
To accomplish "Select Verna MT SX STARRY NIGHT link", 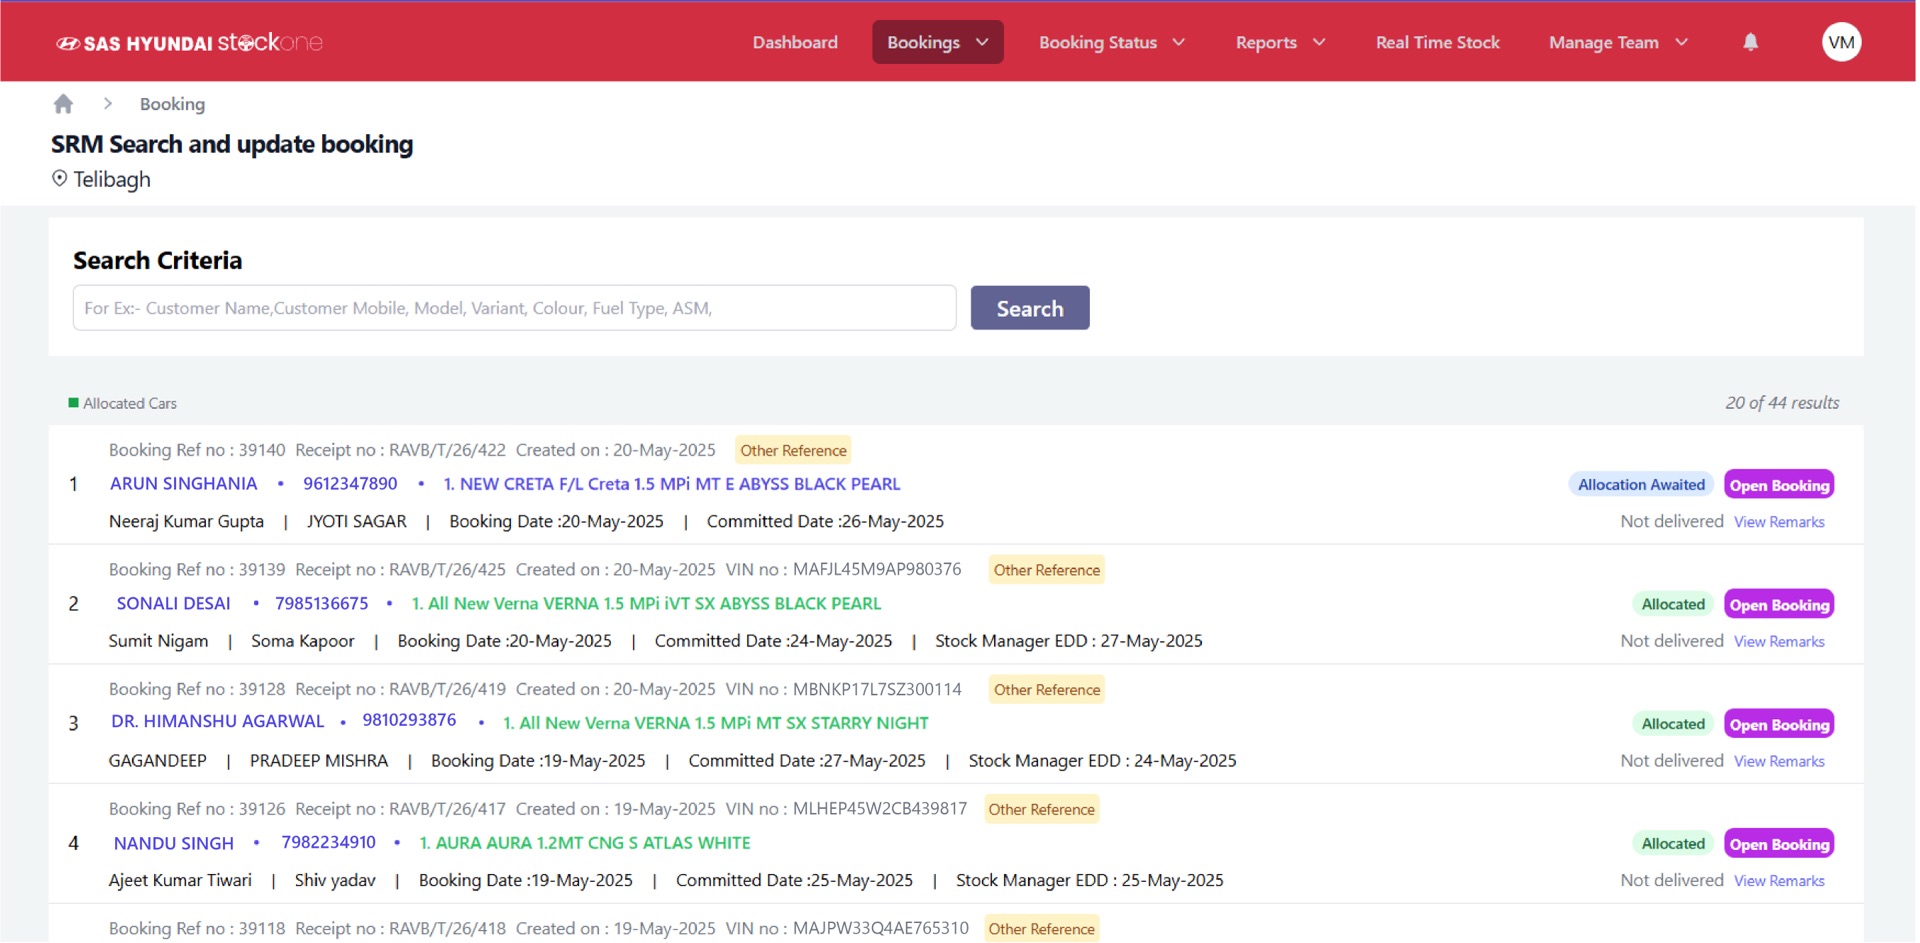I will (715, 723).
